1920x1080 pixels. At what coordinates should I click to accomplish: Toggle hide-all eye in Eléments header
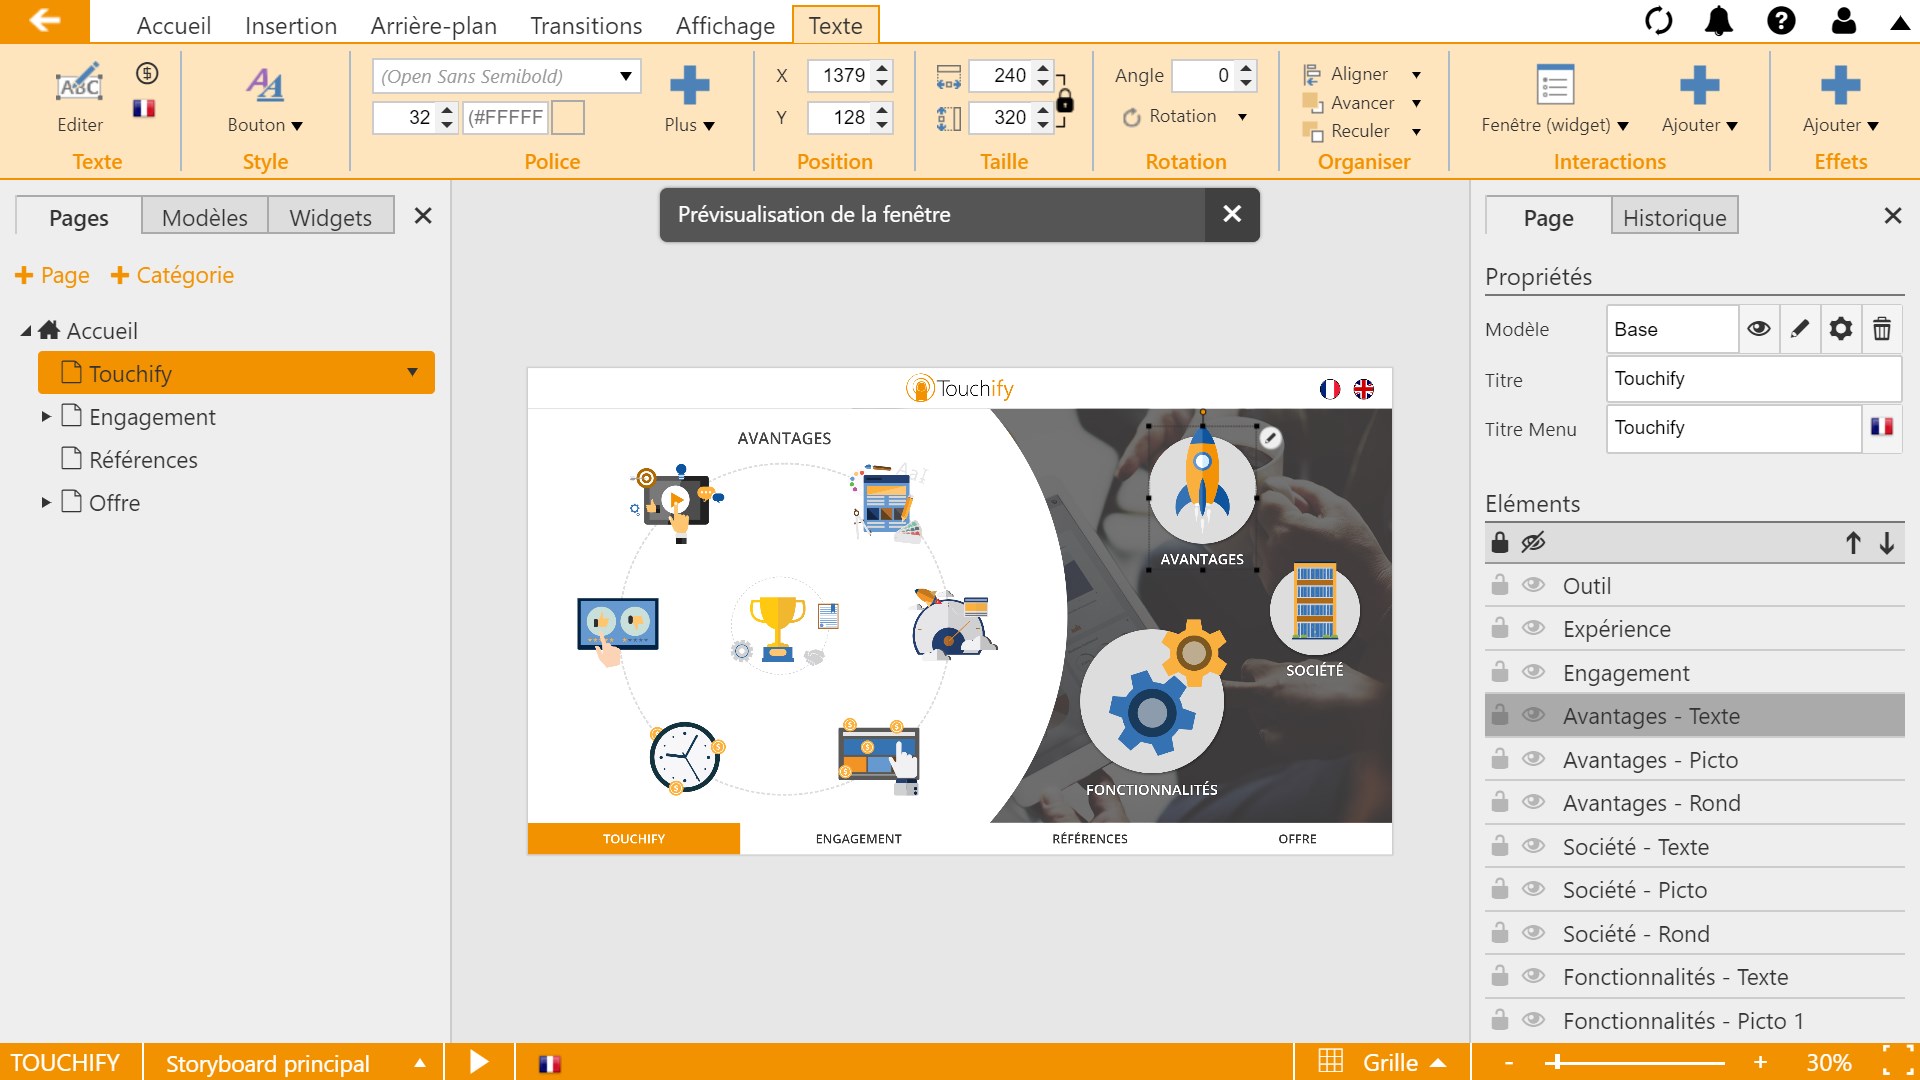pyautogui.click(x=1533, y=542)
